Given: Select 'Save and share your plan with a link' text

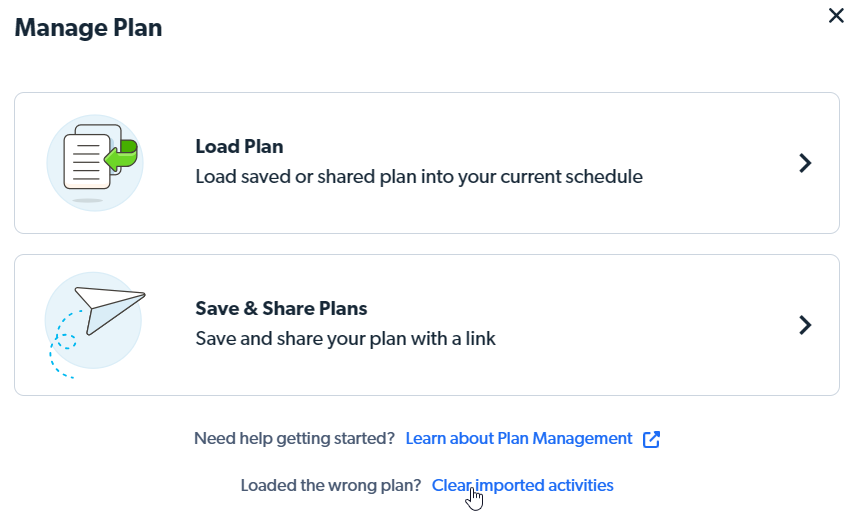Looking at the screenshot, I should click(345, 339).
